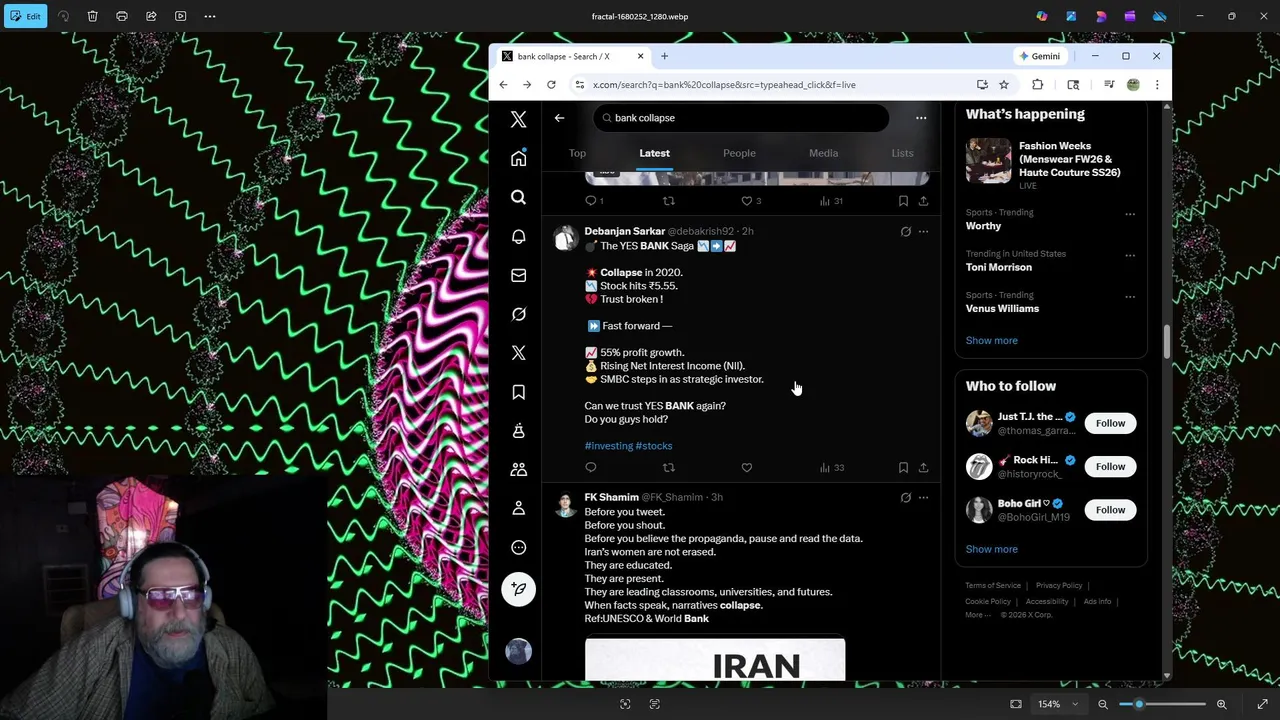
Task: Bookmark Debanjan Sarkar's YES BANK post
Action: (903, 467)
